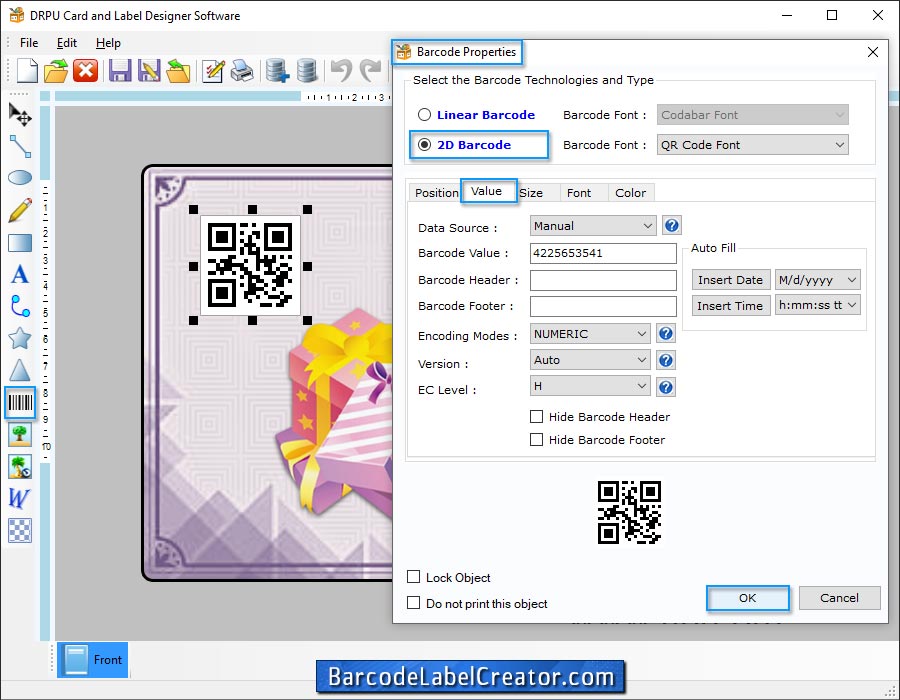Click the red X delete toolbar icon
The image size is (900, 700).
coord(86,71)
